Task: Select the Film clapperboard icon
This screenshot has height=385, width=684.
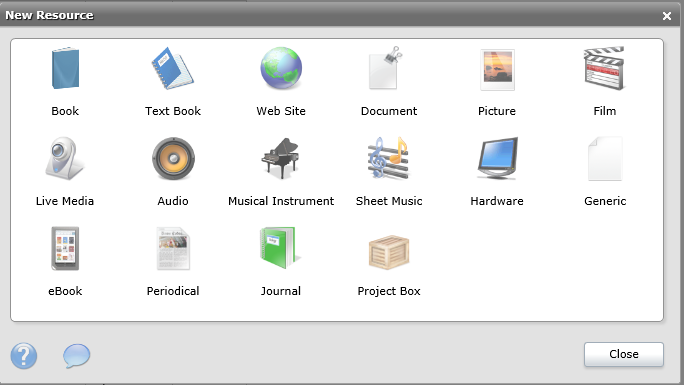Action: click(x=605, y=68)
